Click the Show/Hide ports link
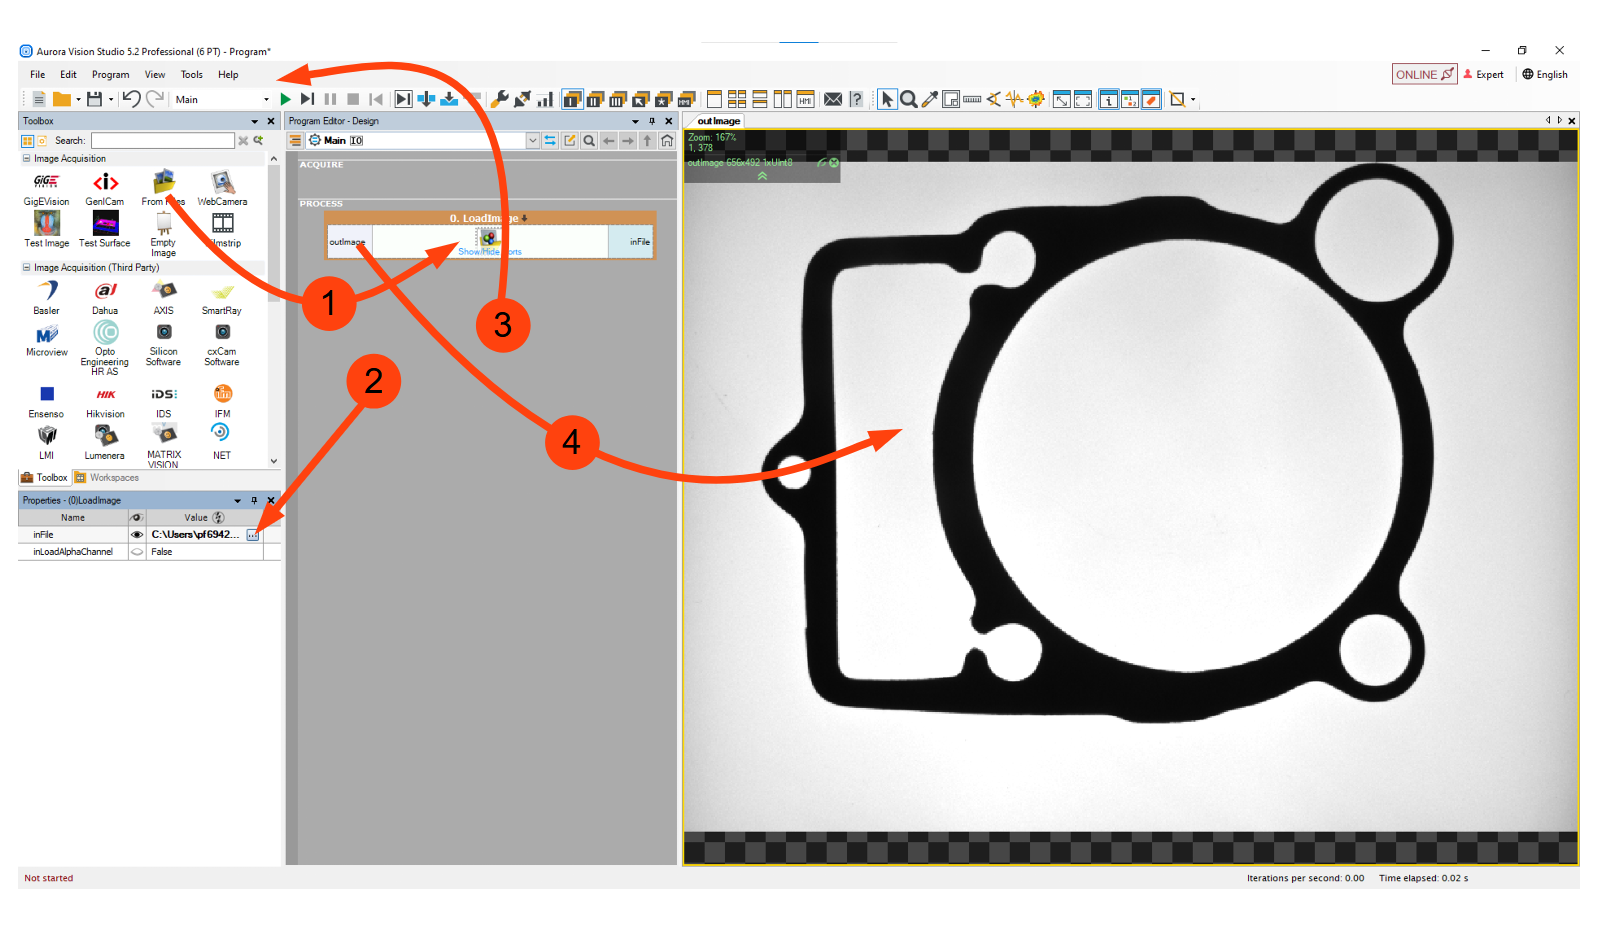 pos(489,252)
